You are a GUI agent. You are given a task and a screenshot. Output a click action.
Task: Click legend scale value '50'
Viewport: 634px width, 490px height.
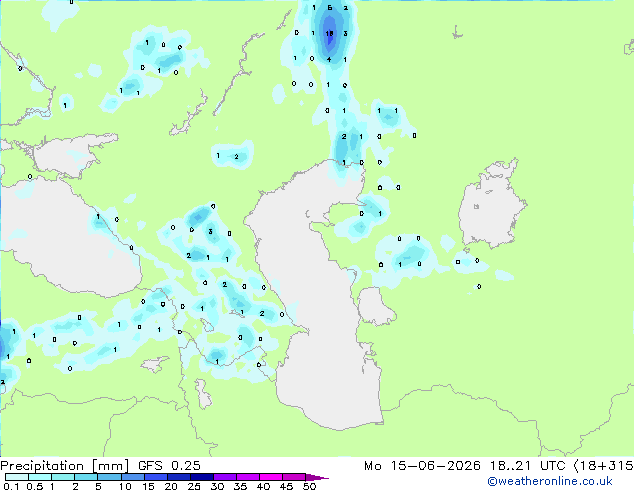click(310, 486)
